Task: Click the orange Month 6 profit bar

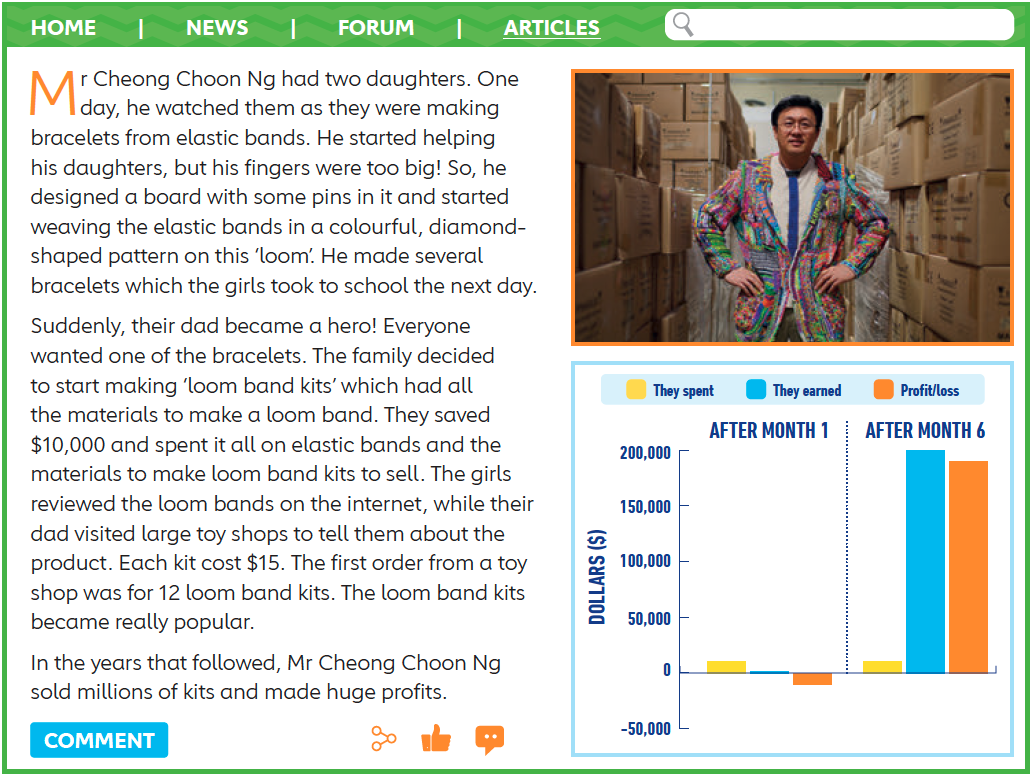Action: (x=968, y=567)
